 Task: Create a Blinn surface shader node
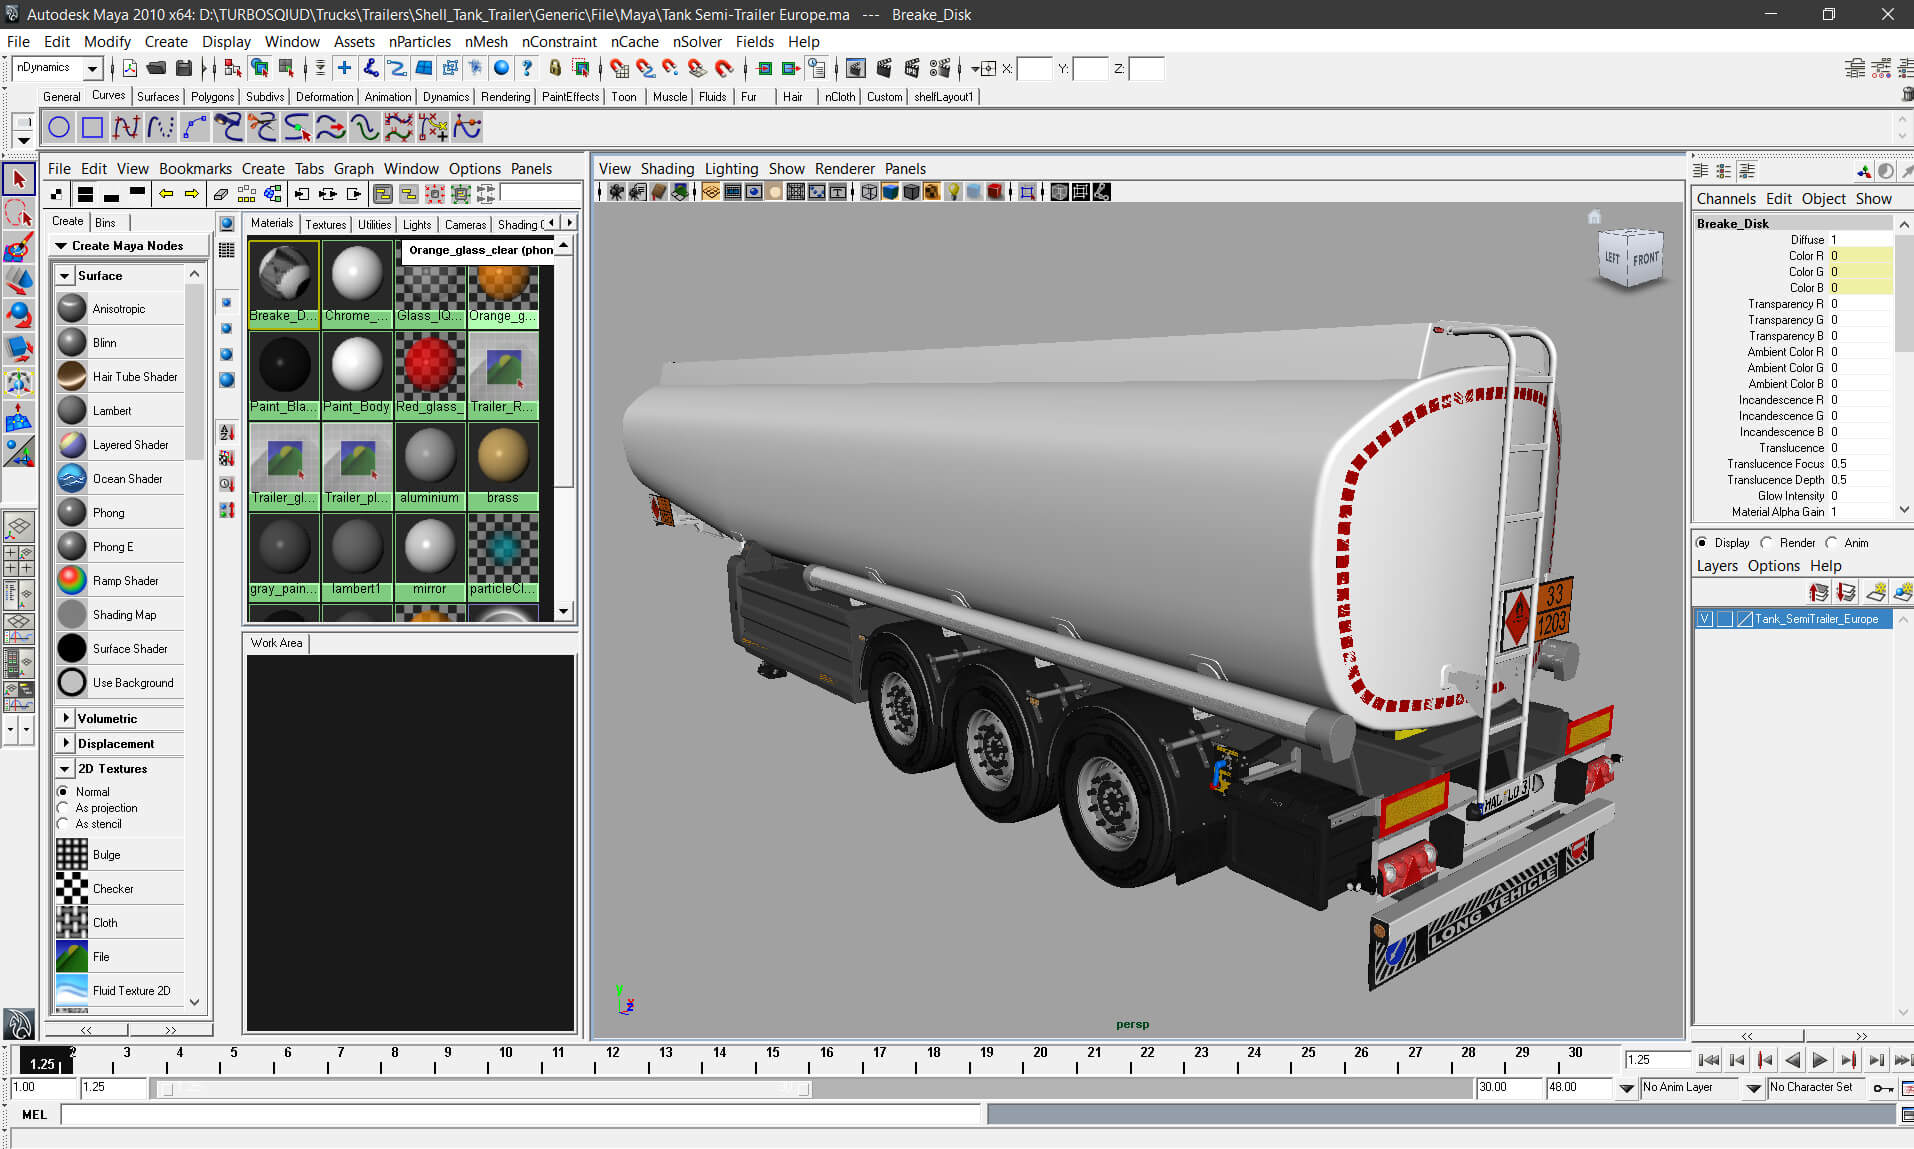pos(120,342)
